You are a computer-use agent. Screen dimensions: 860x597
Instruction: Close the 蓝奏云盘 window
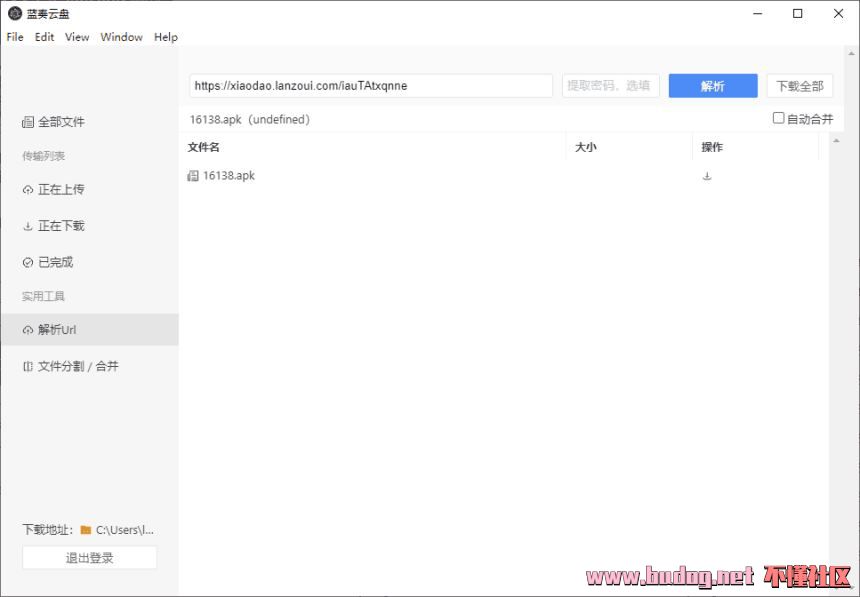(839, 14)
